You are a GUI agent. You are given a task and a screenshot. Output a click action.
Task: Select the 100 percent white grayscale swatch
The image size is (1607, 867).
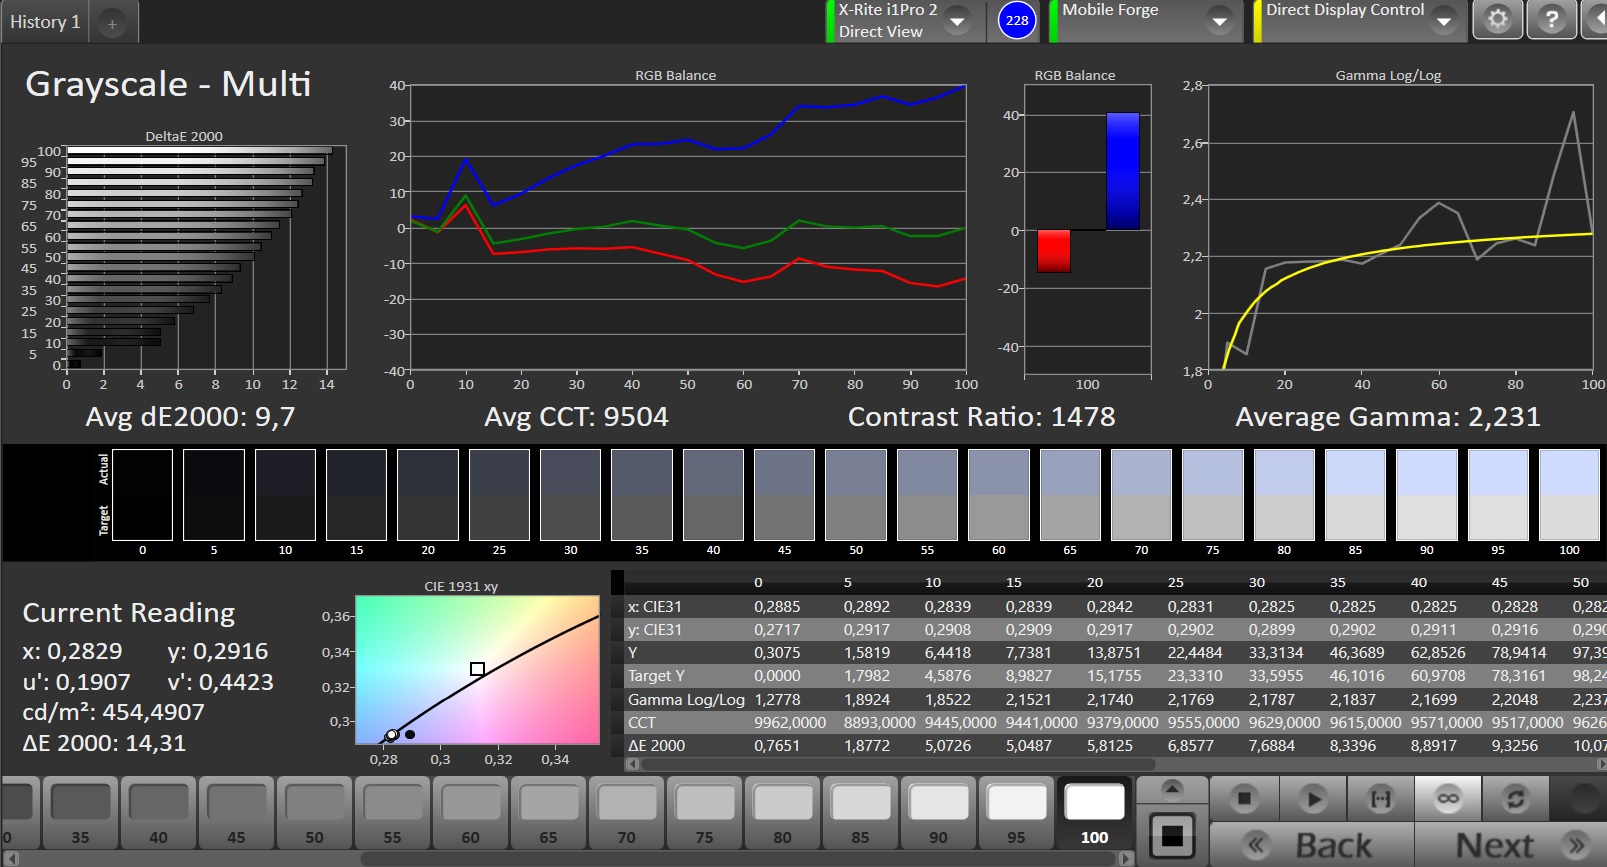[1094, 812]
